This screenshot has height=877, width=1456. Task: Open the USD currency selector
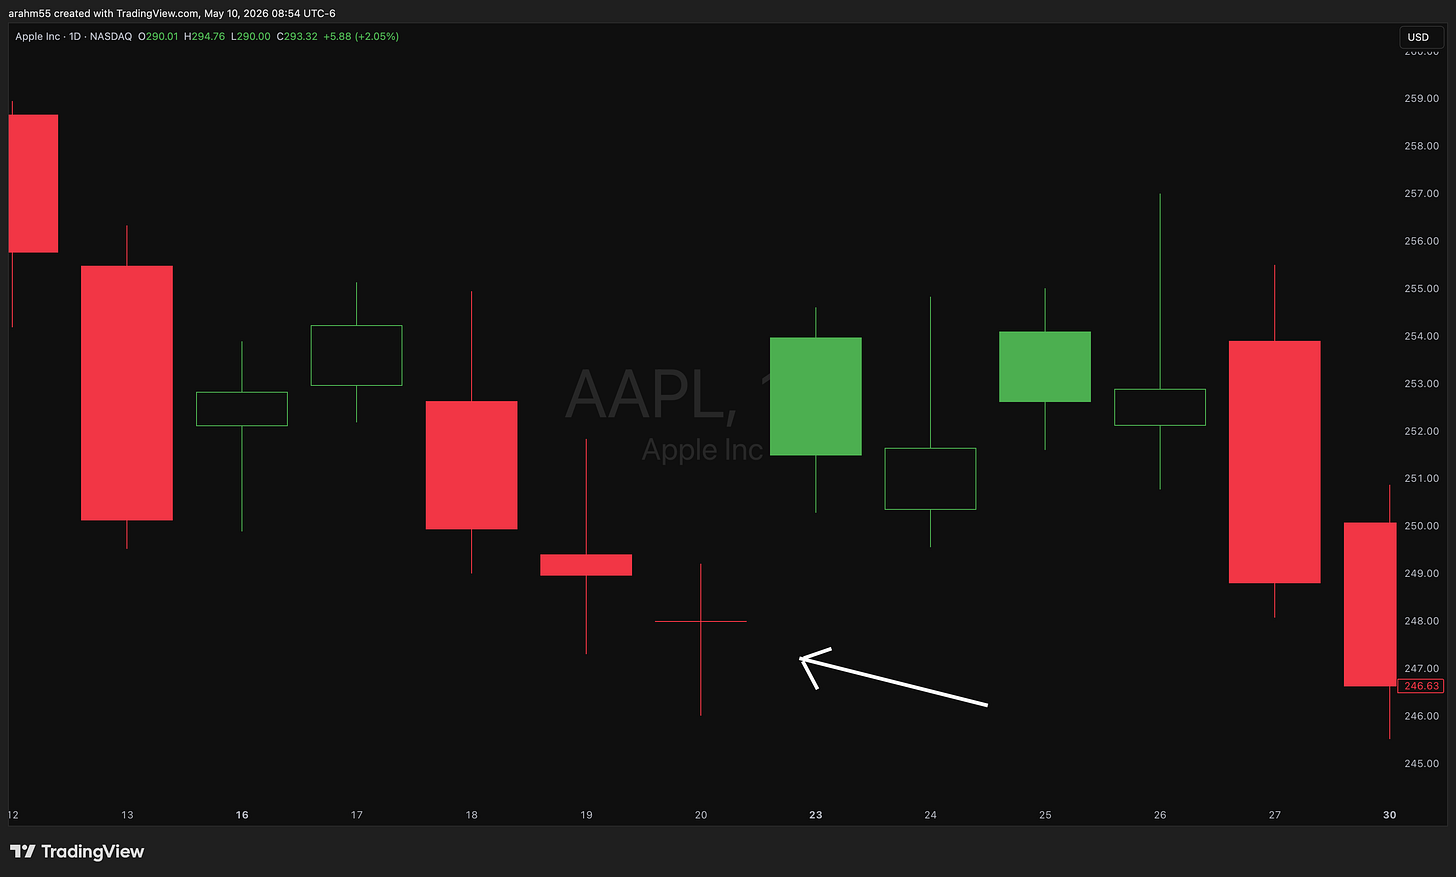tap(1419, 37)
